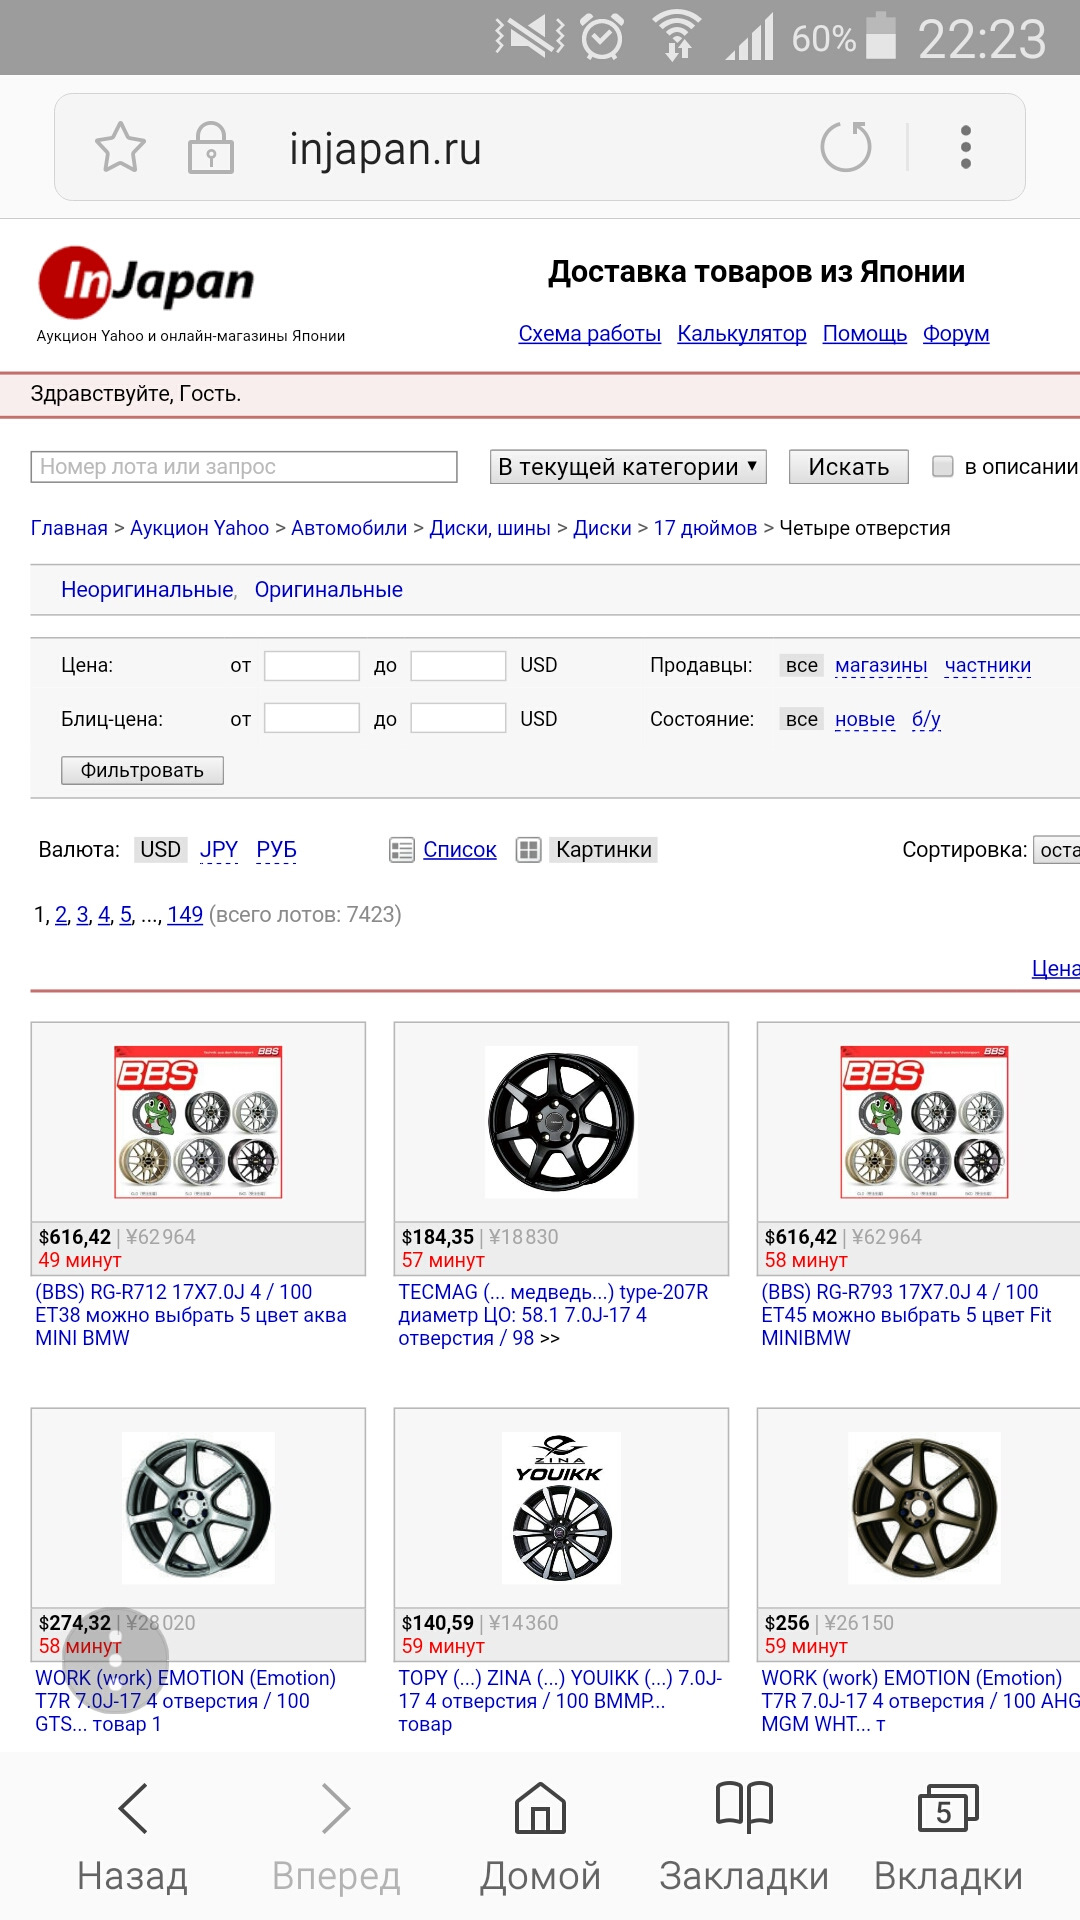
Task: Click the Фильтровать button
Action: click(x=142, y=770)
